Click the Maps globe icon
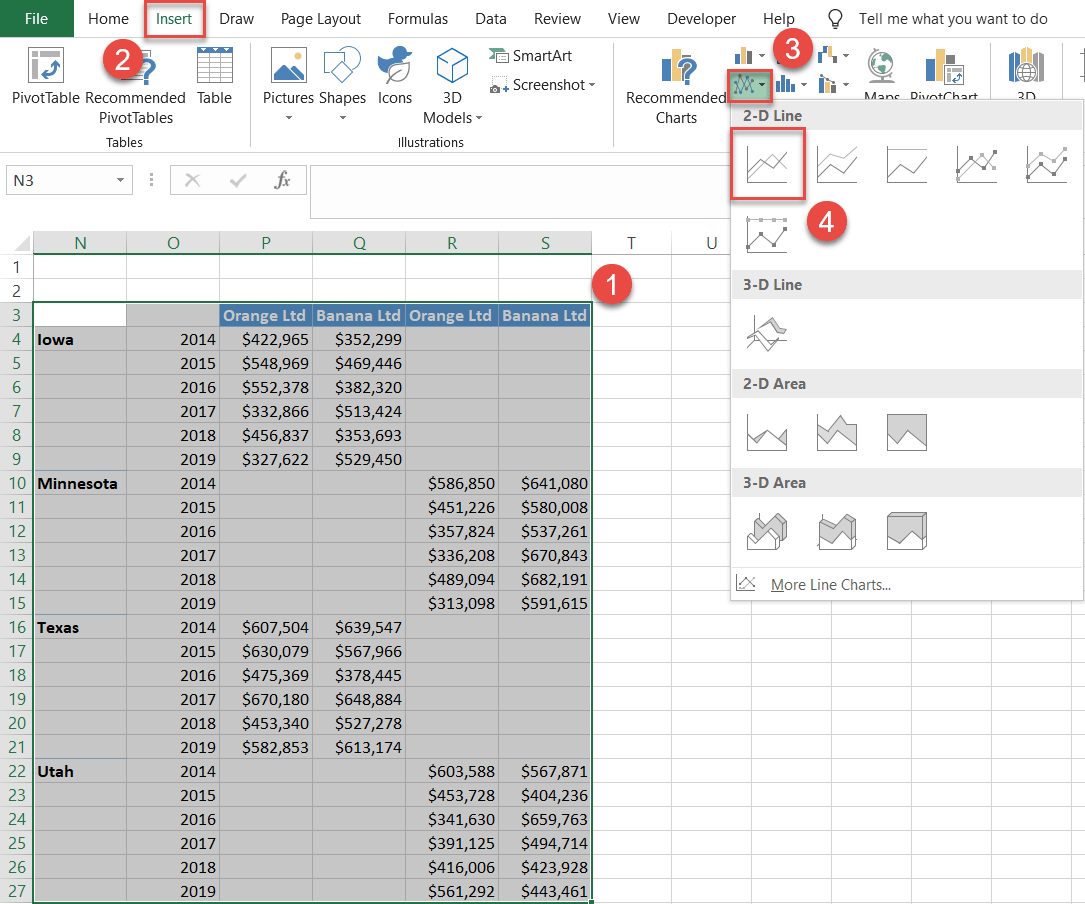This screenshot has height=904, width=1085. click(x=881, y=66)
